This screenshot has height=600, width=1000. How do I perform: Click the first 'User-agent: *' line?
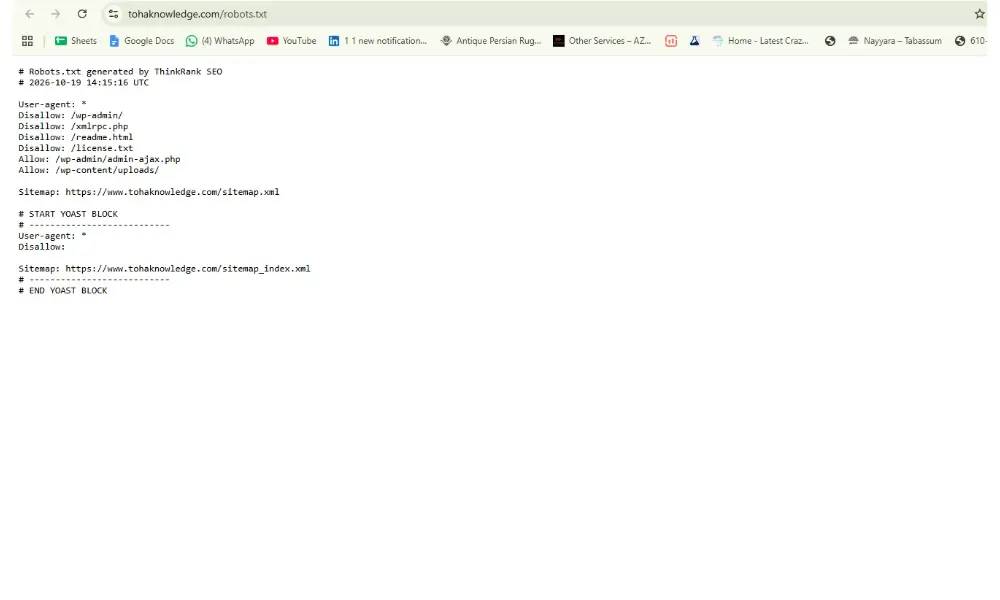(52, 104)
